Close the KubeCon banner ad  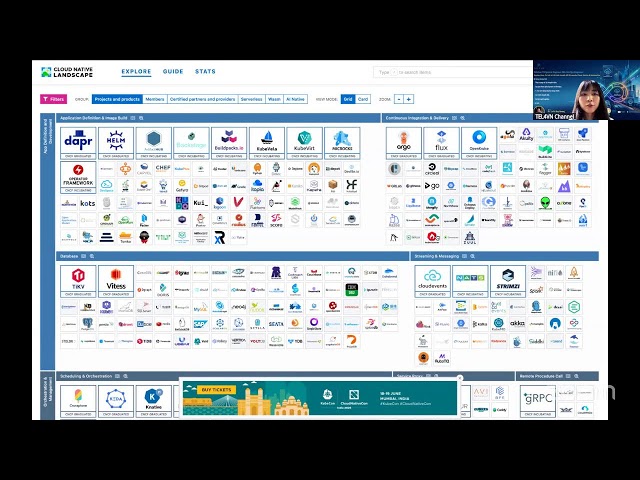coord(460,378)
